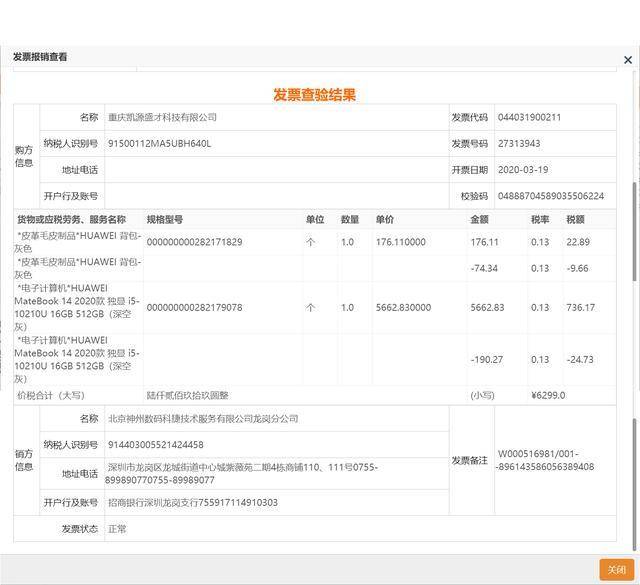Select unit price 5662.830000
The image size is (640, 585).
click(x=403, y=307)
